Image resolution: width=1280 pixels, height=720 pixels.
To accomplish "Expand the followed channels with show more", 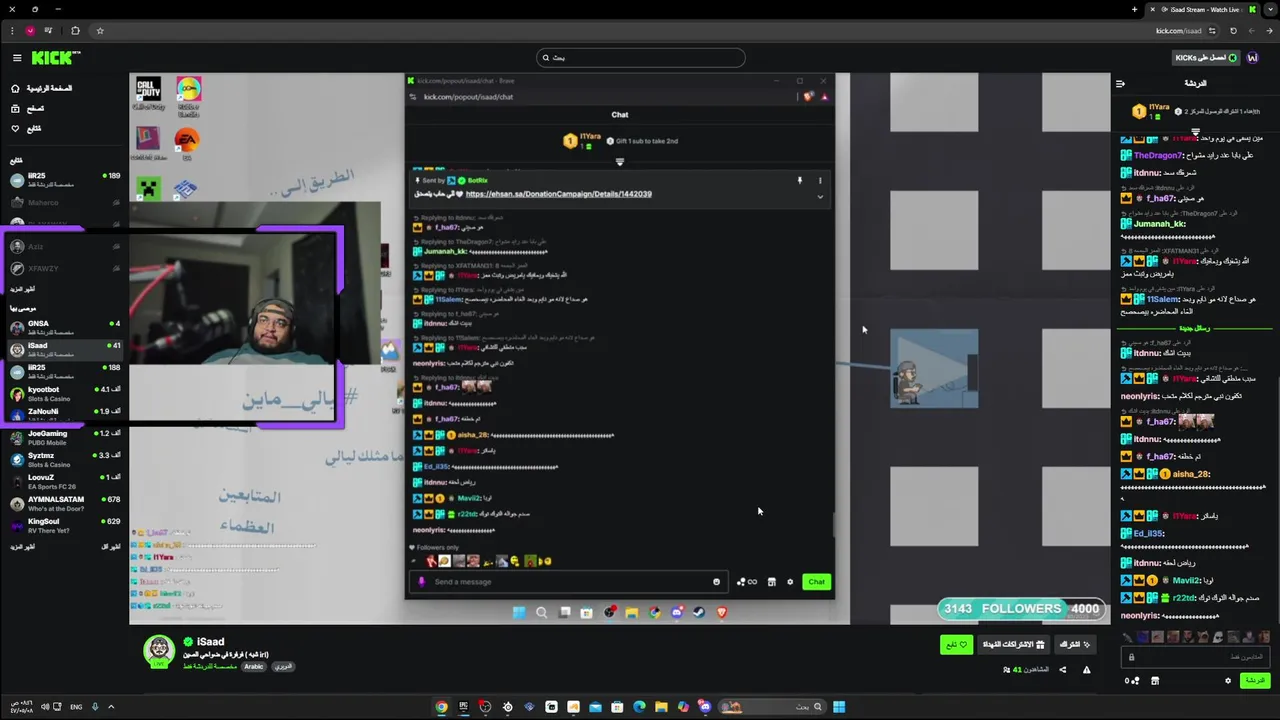I will tap(22, 289).
